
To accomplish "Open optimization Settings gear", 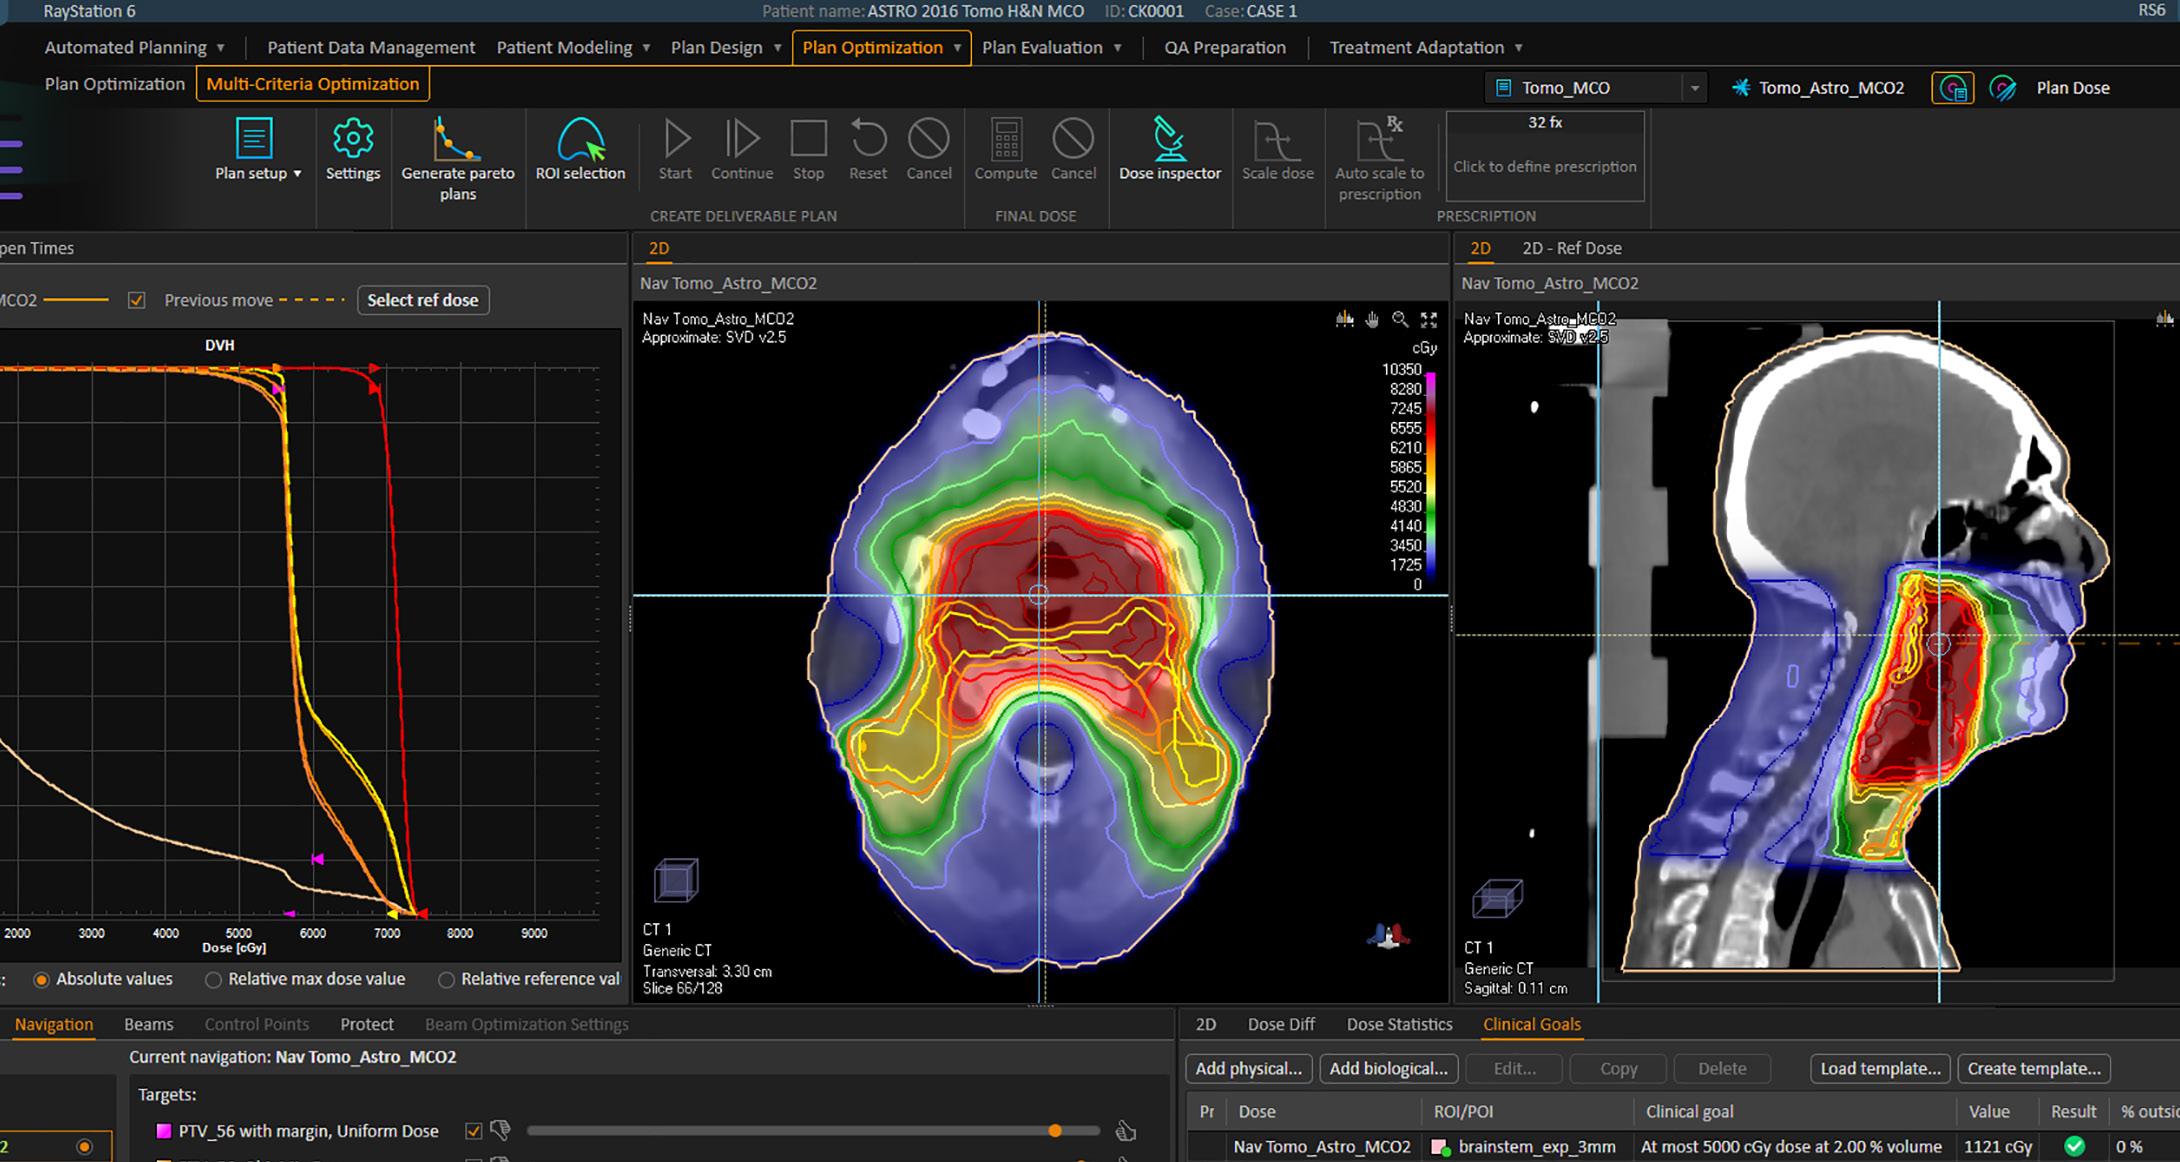I will [352, 139].
